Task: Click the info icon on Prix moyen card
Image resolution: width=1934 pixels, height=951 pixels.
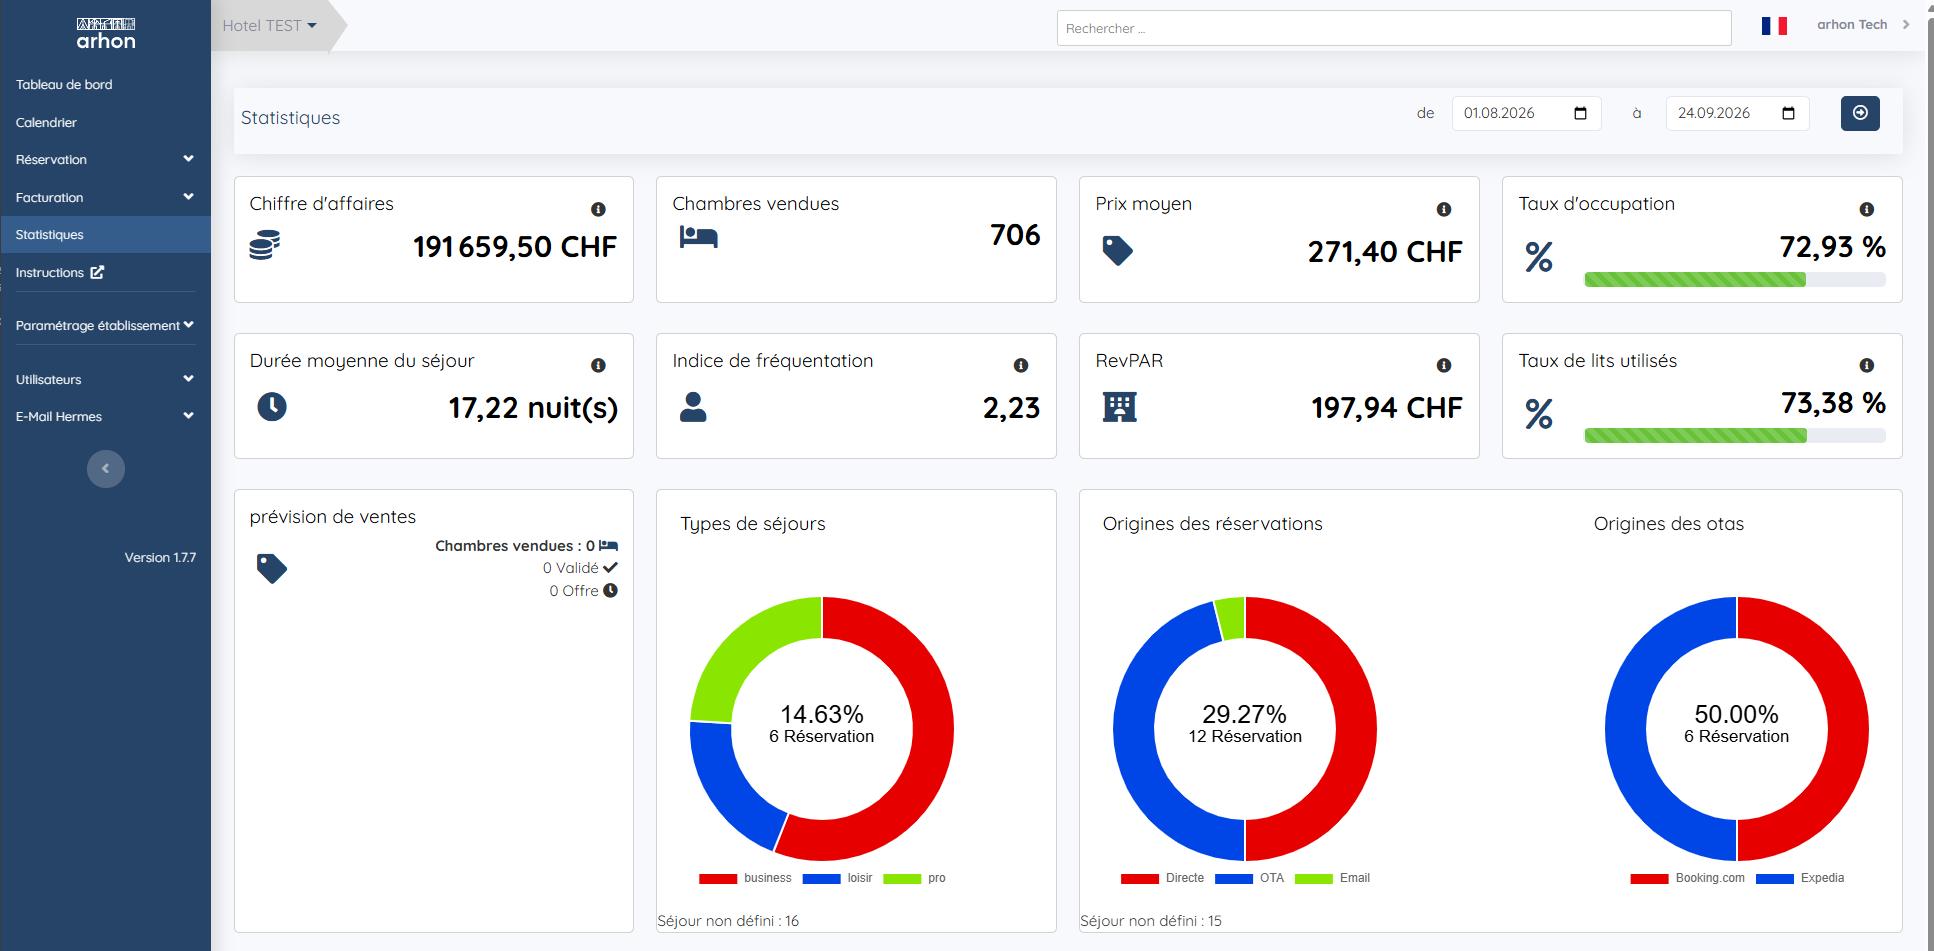Action: click(x=1444, y=209)
